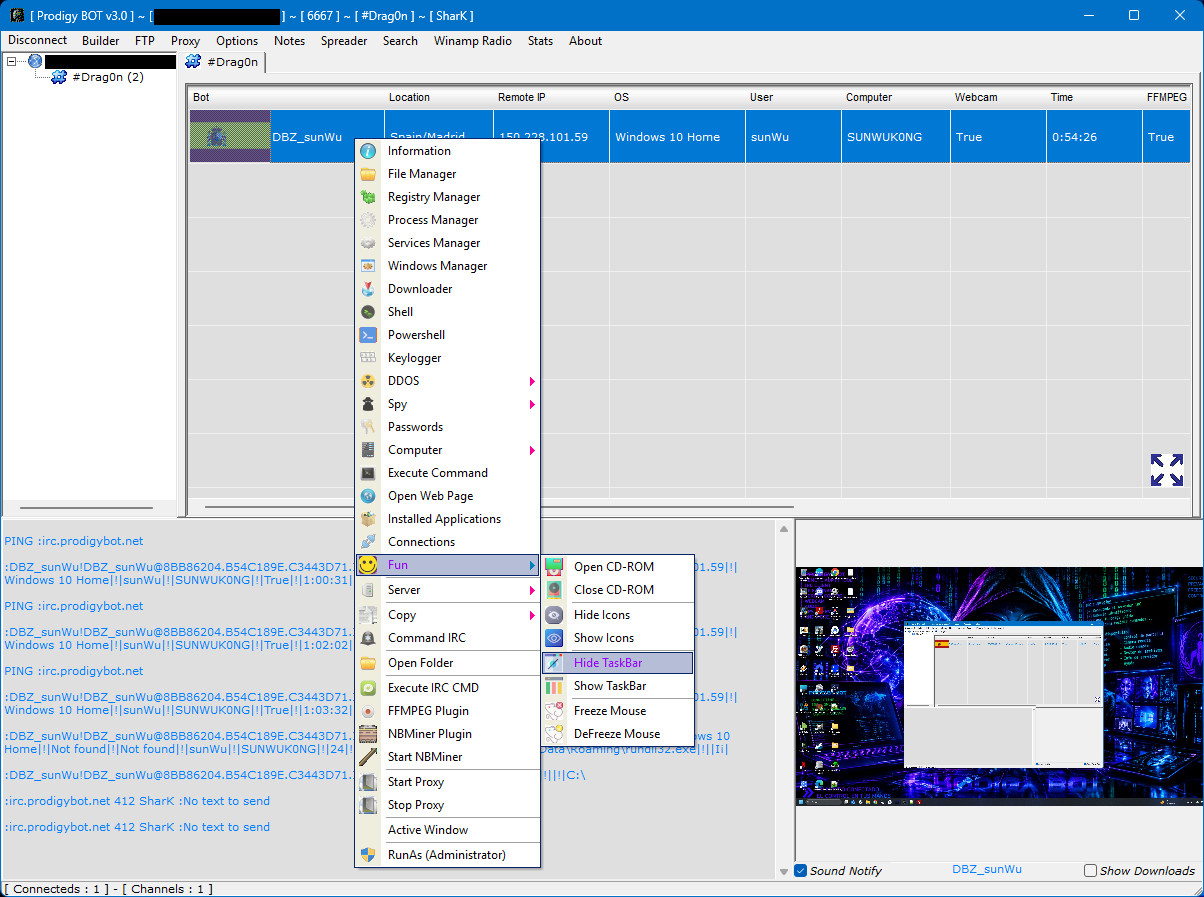Open the Builder menu
Screen dimensions: 1204x897
(x=101, y=41)
